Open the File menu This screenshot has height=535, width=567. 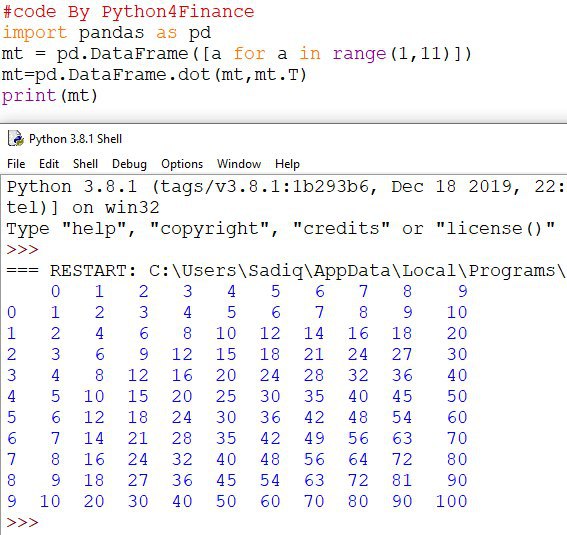coord(16,164)
